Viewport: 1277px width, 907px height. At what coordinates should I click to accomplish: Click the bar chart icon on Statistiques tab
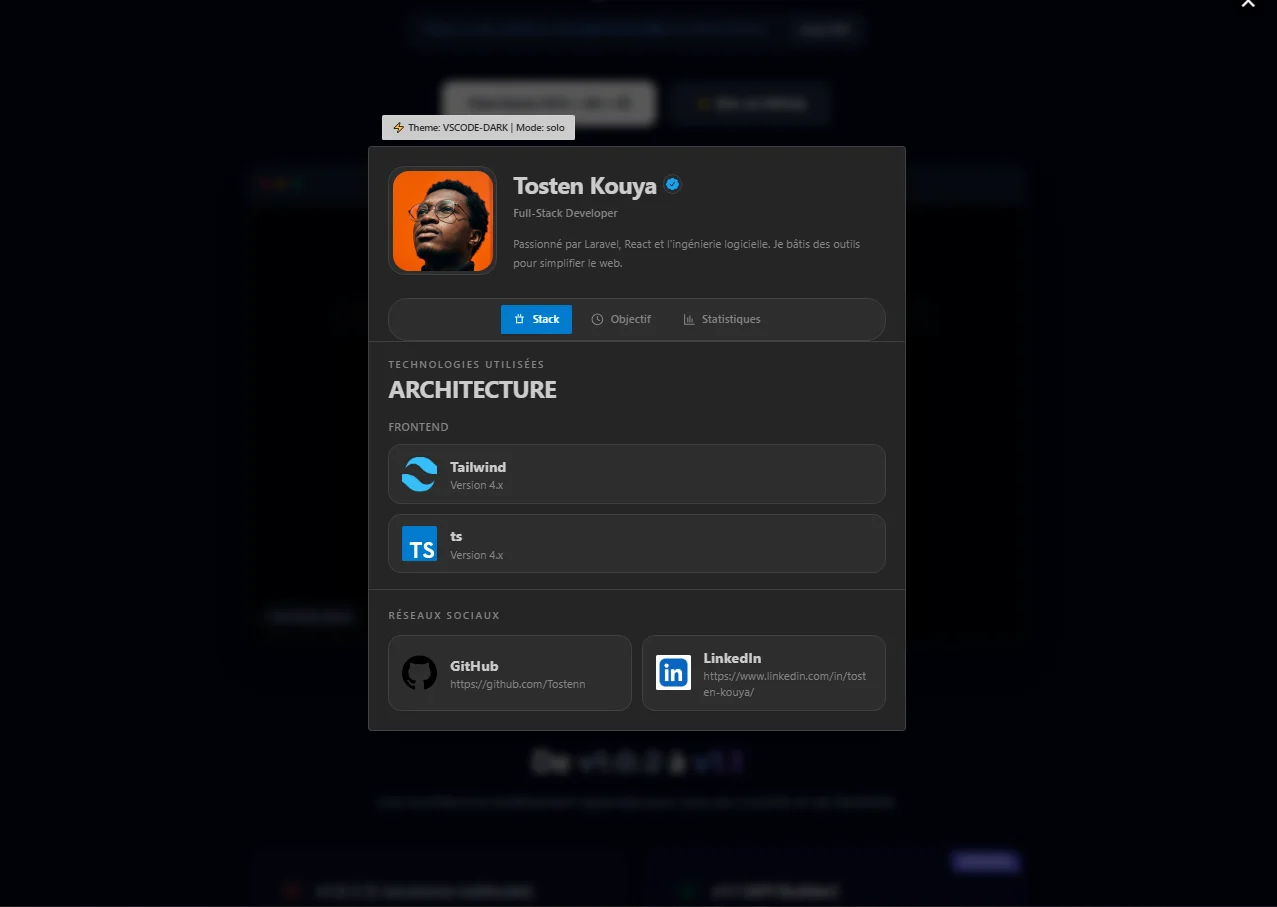coord(688,319)
